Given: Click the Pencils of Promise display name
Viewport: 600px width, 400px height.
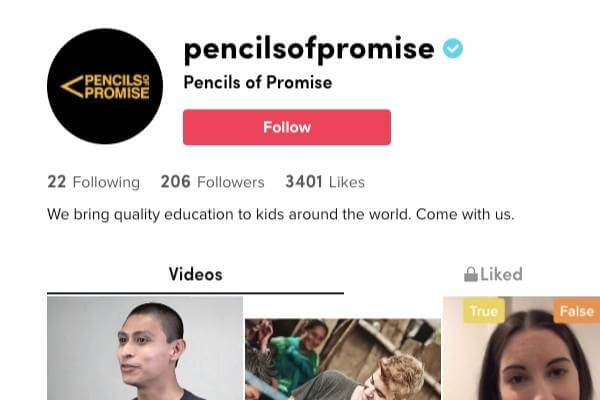Looking at the screenshot, I should [x=258, y=82].
